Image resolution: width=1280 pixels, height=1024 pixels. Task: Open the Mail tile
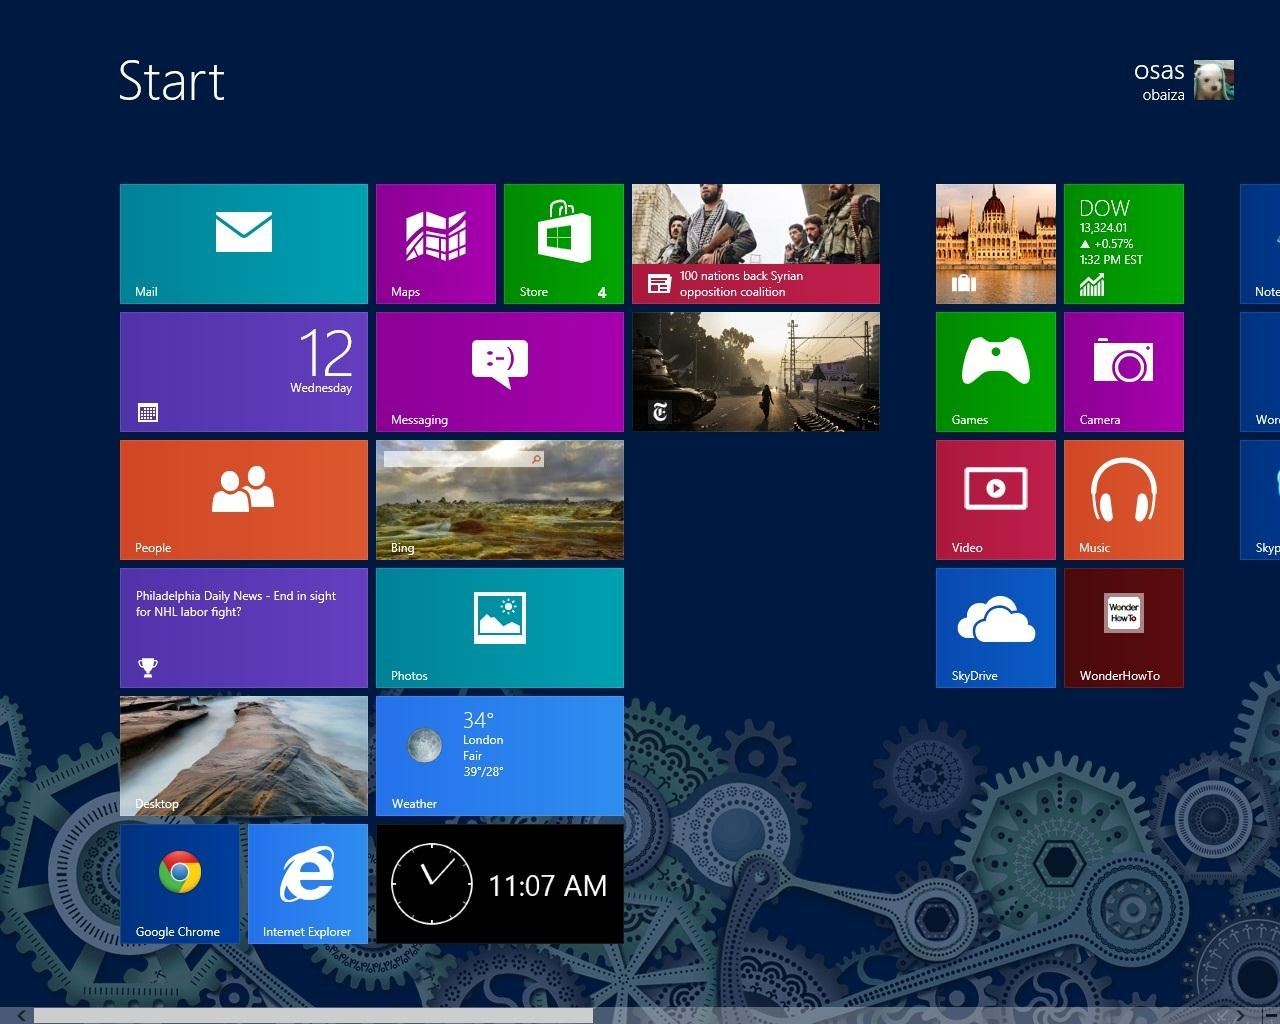pyautogui.click(x=244, y=244)
